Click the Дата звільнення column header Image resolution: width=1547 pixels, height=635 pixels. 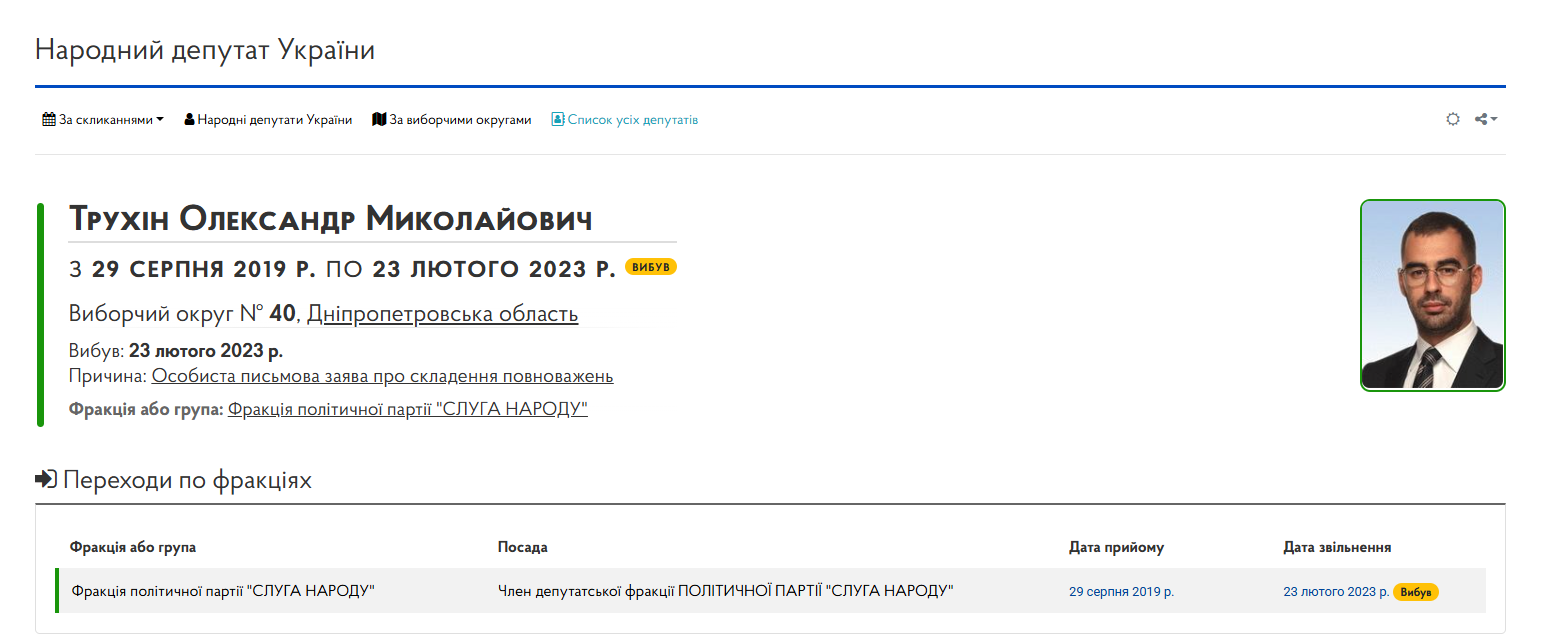click(1337, 547)
